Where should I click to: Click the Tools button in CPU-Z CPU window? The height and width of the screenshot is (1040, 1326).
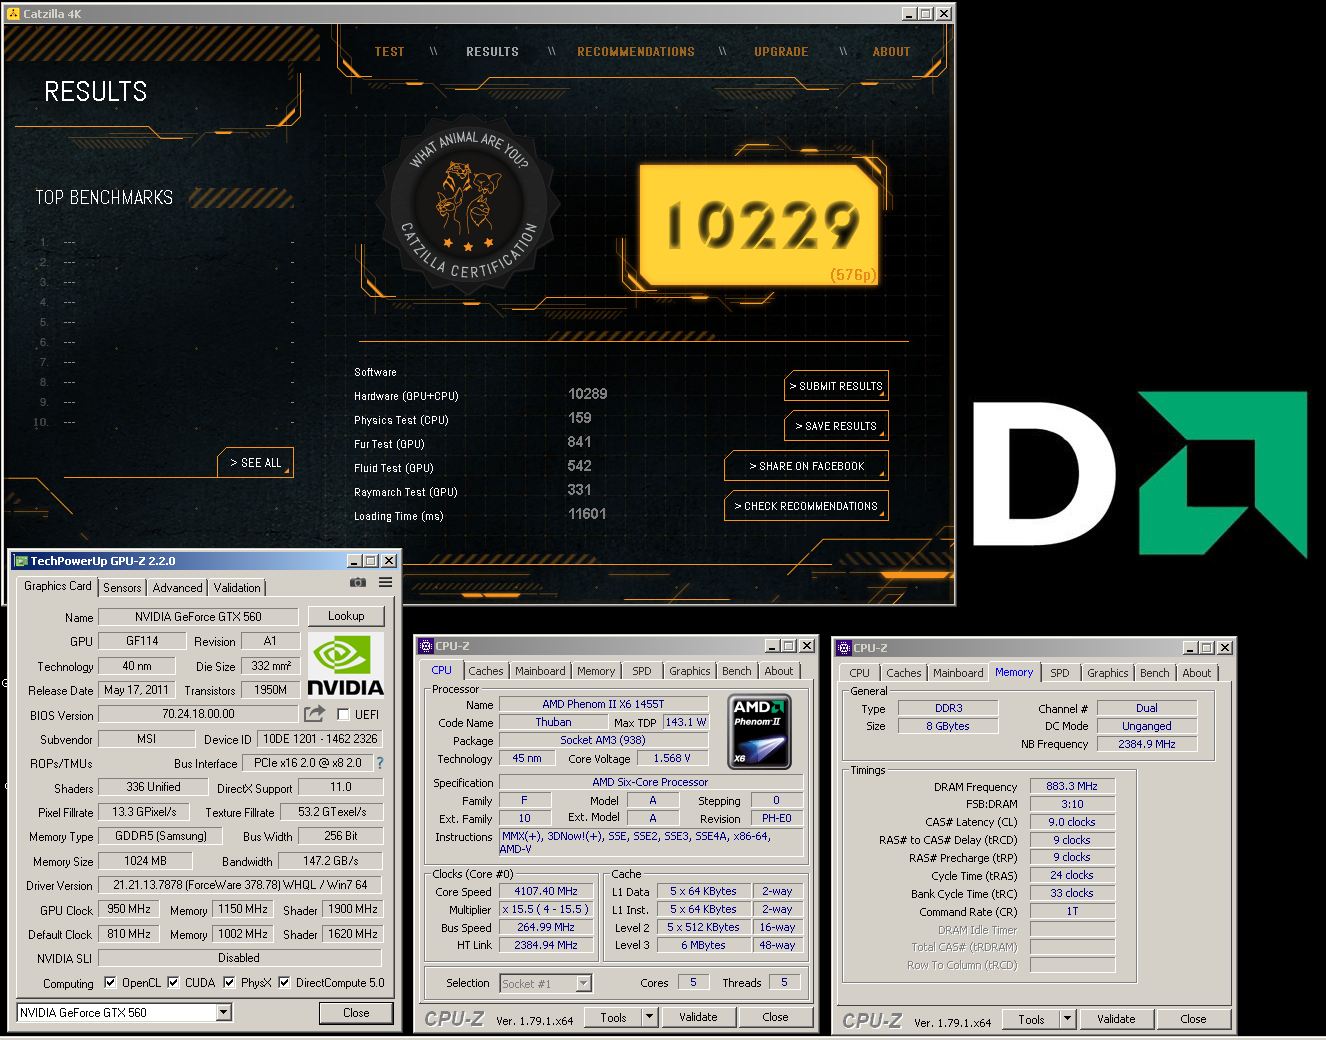[x=614, y=1017]
